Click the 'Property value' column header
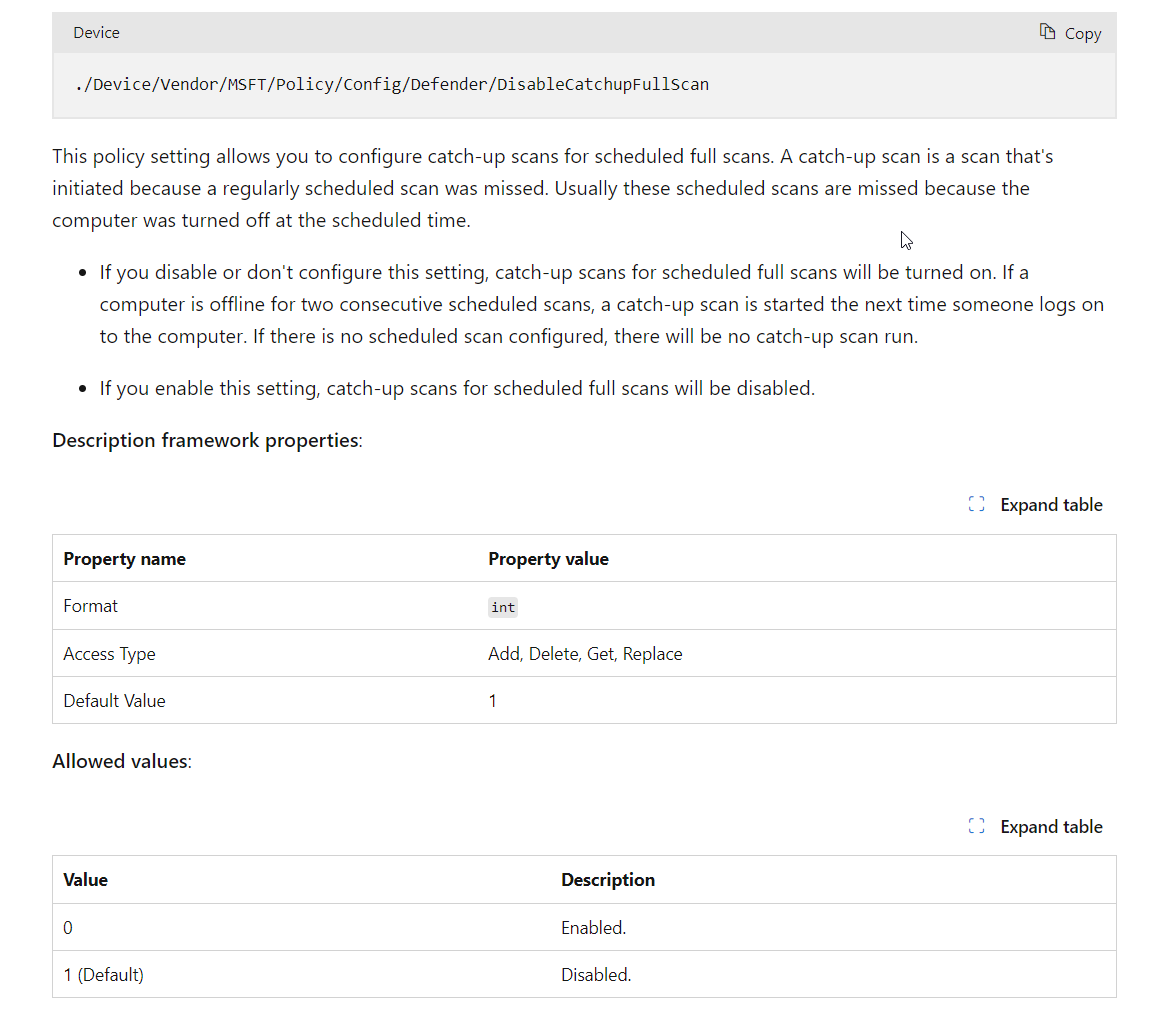Image resolution: width=1169 pixels, height=1011 pixels. click(549, 559)
